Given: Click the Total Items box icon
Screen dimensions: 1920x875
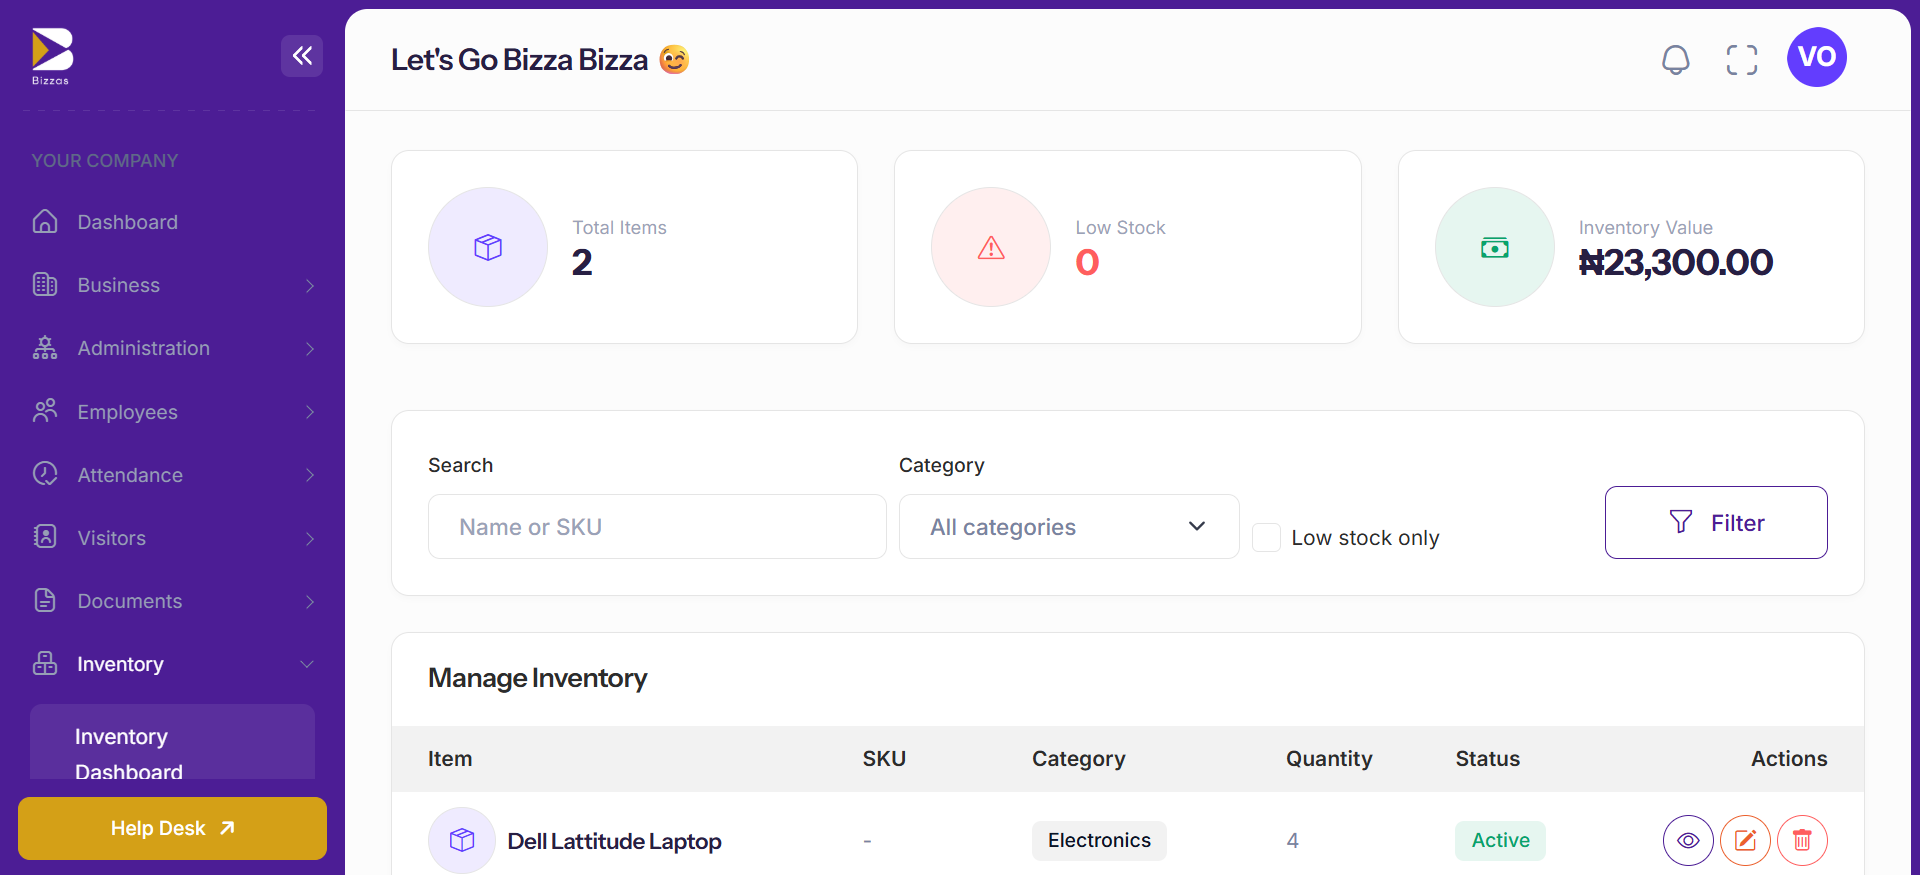Looking at the screenshot, I should click(488, 247).
